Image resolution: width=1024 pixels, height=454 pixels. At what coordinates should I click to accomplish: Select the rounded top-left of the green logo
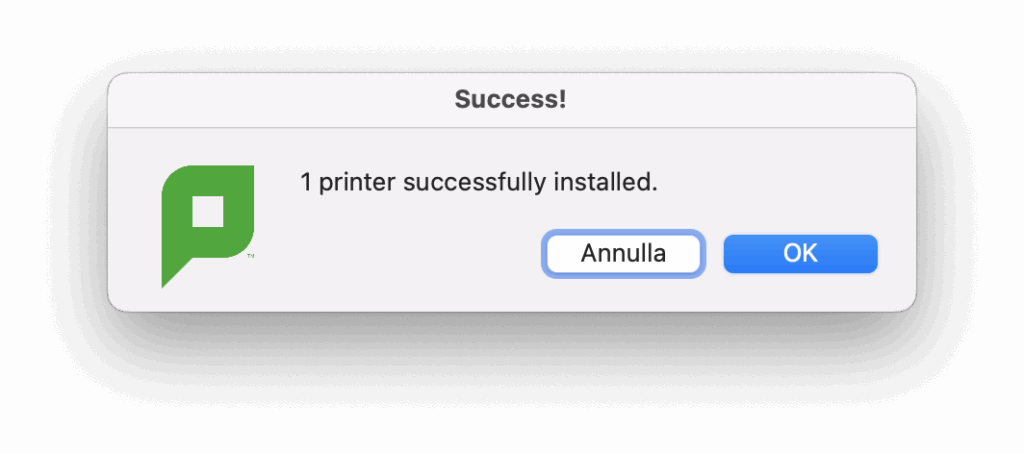click(x=172, y=176)
